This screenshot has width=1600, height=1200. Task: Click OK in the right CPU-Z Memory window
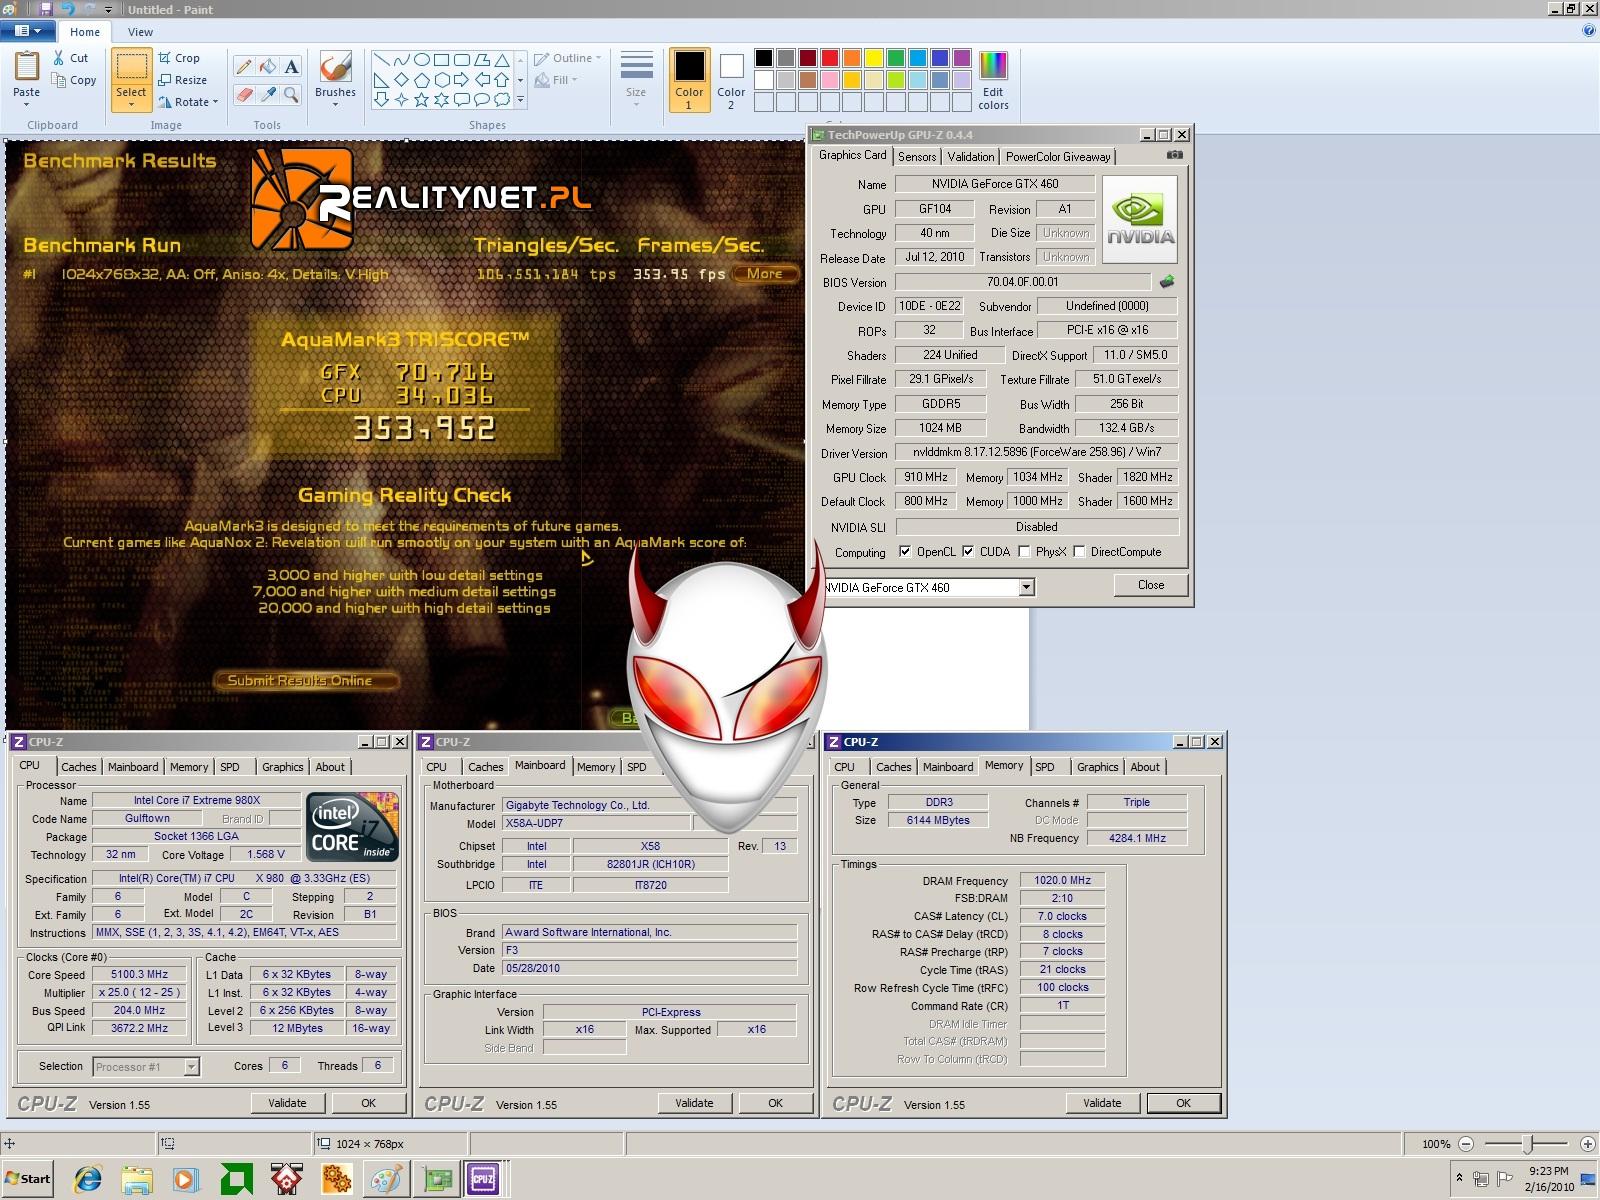pyautogui.click(x=1183, y=1103)
